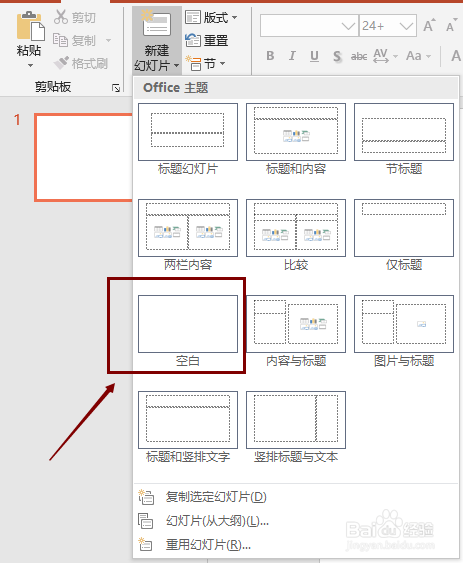The width and height of the screenshot is (463, 563).
Task: Increase font size with large A
Action: pyautogui.click(x=429, y=25)
